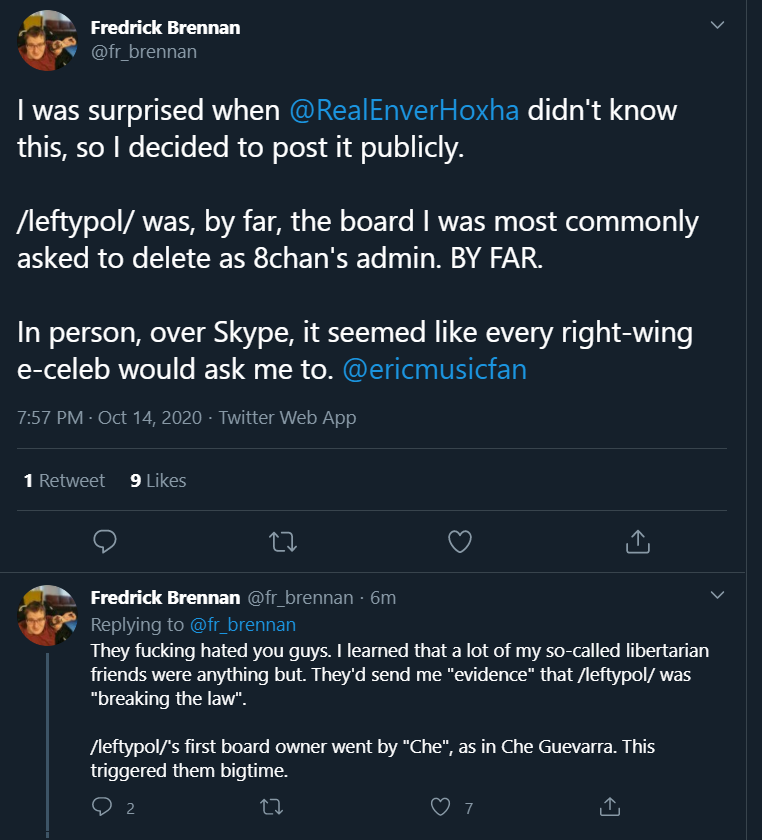Retweet the follow-up reply tweet
Screen dimensions: 762x840
271,806
